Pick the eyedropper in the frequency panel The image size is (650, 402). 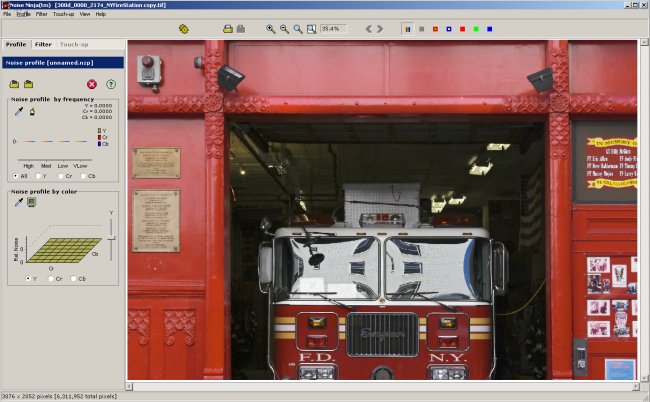tap(19, 111)
